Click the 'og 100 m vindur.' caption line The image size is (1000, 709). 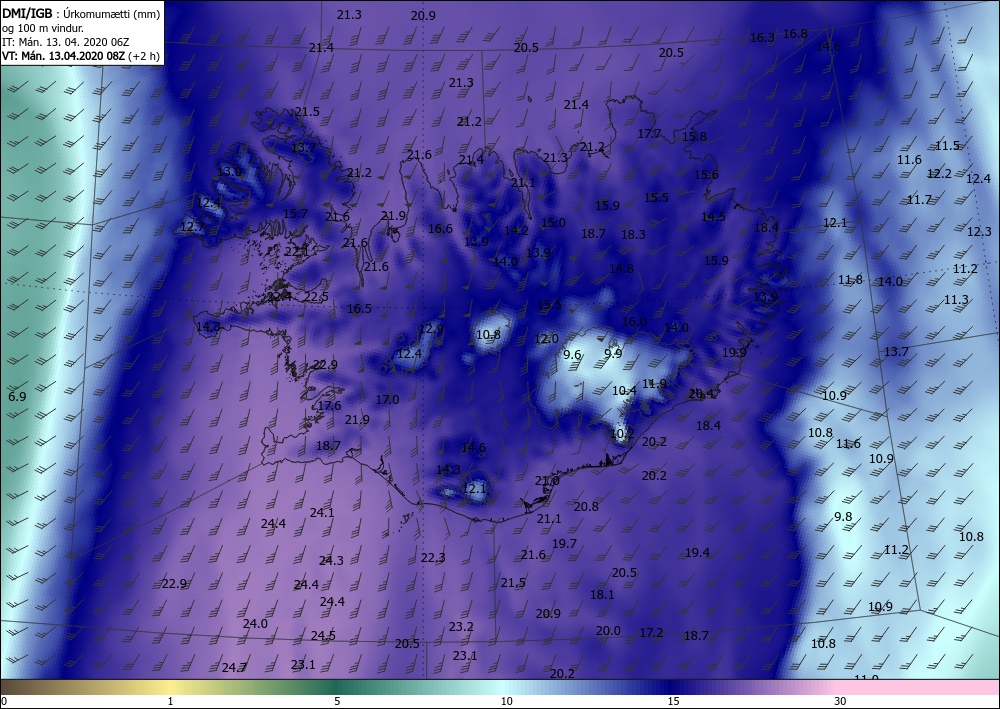43,28
